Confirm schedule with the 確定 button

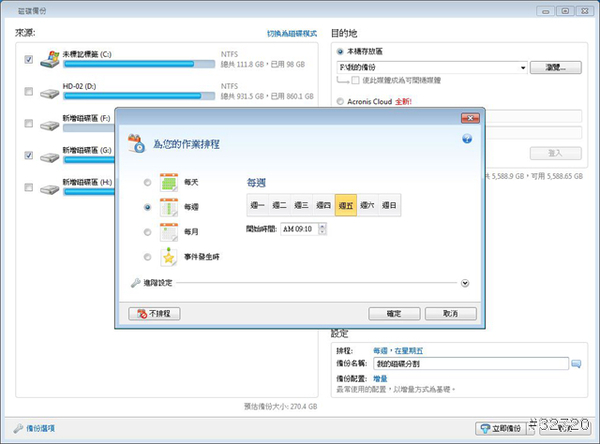(394, 313)
